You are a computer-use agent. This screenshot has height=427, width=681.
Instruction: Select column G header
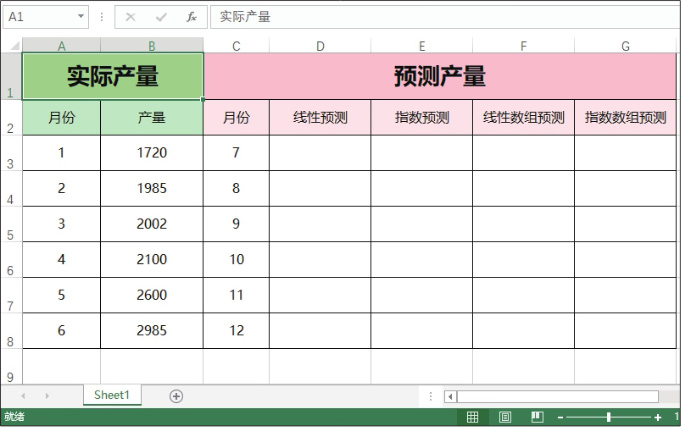point(625,46)
